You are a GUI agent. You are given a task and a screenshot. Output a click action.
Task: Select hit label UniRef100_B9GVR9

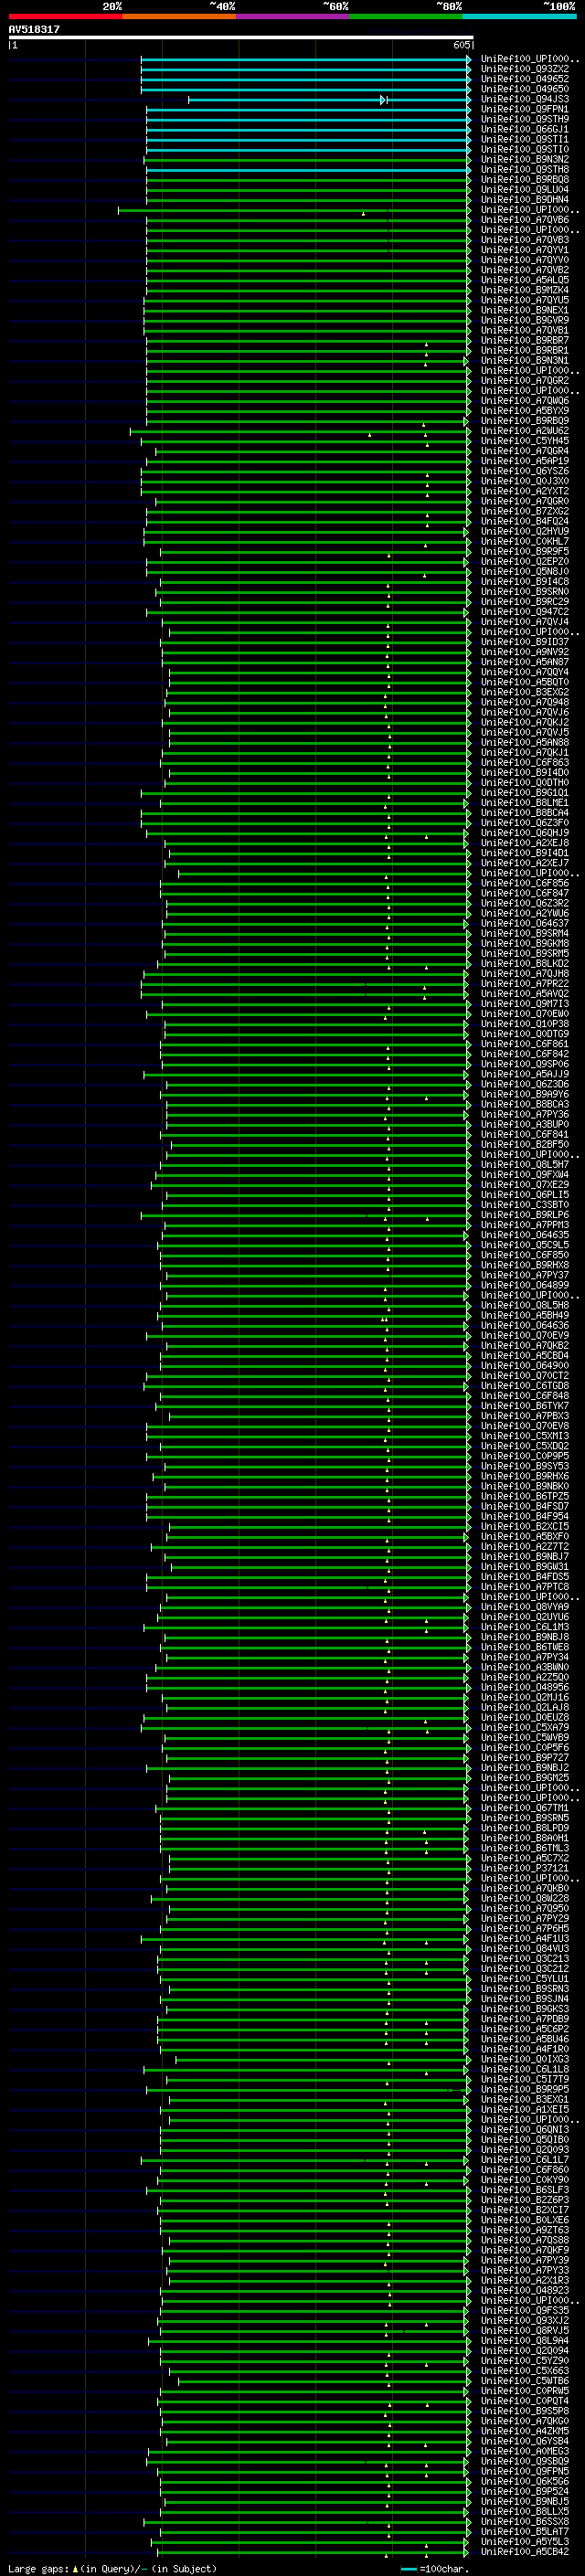[525, 320]
